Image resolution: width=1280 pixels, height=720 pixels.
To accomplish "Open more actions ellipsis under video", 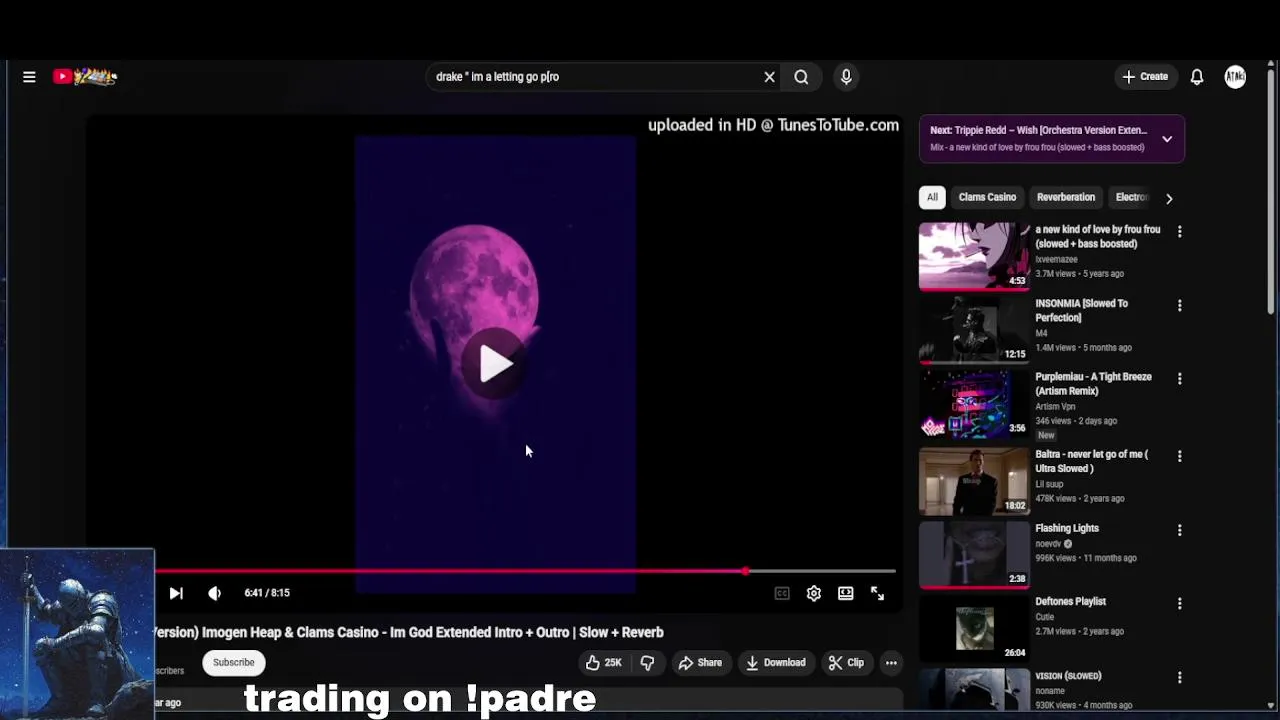I will pos(891,663).
